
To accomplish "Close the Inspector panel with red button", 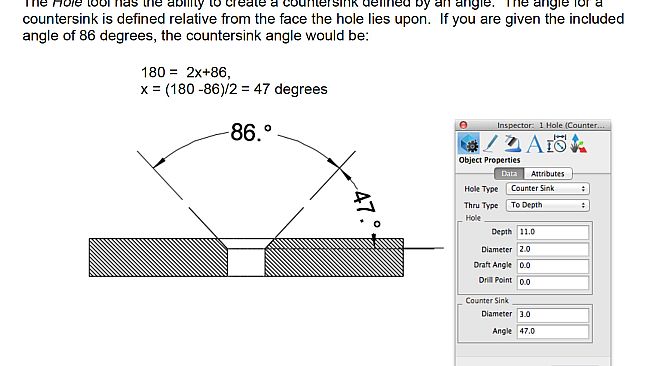I will click(x=463, y=125).
